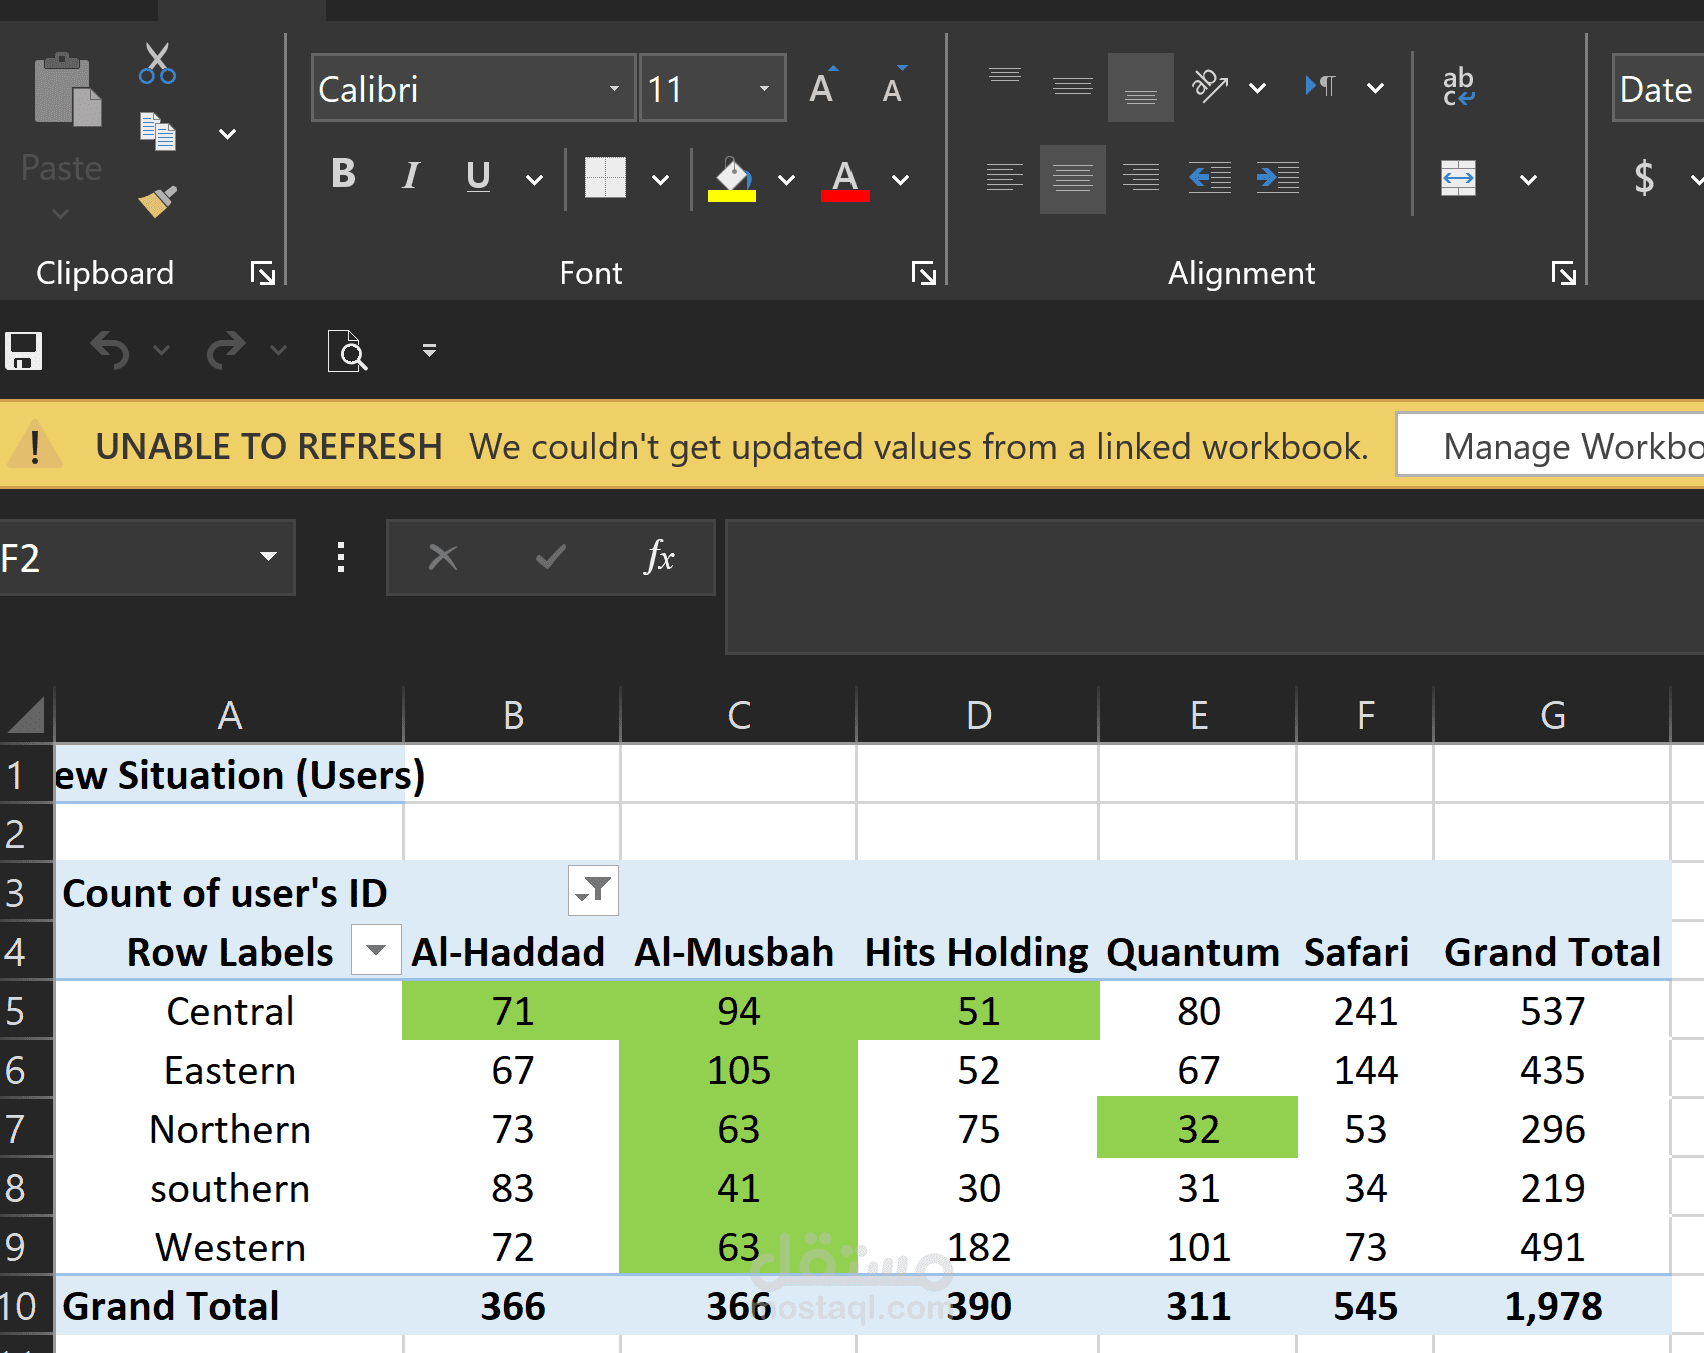Toggle Center horizontal alignment

click(x=1073, y=179)
